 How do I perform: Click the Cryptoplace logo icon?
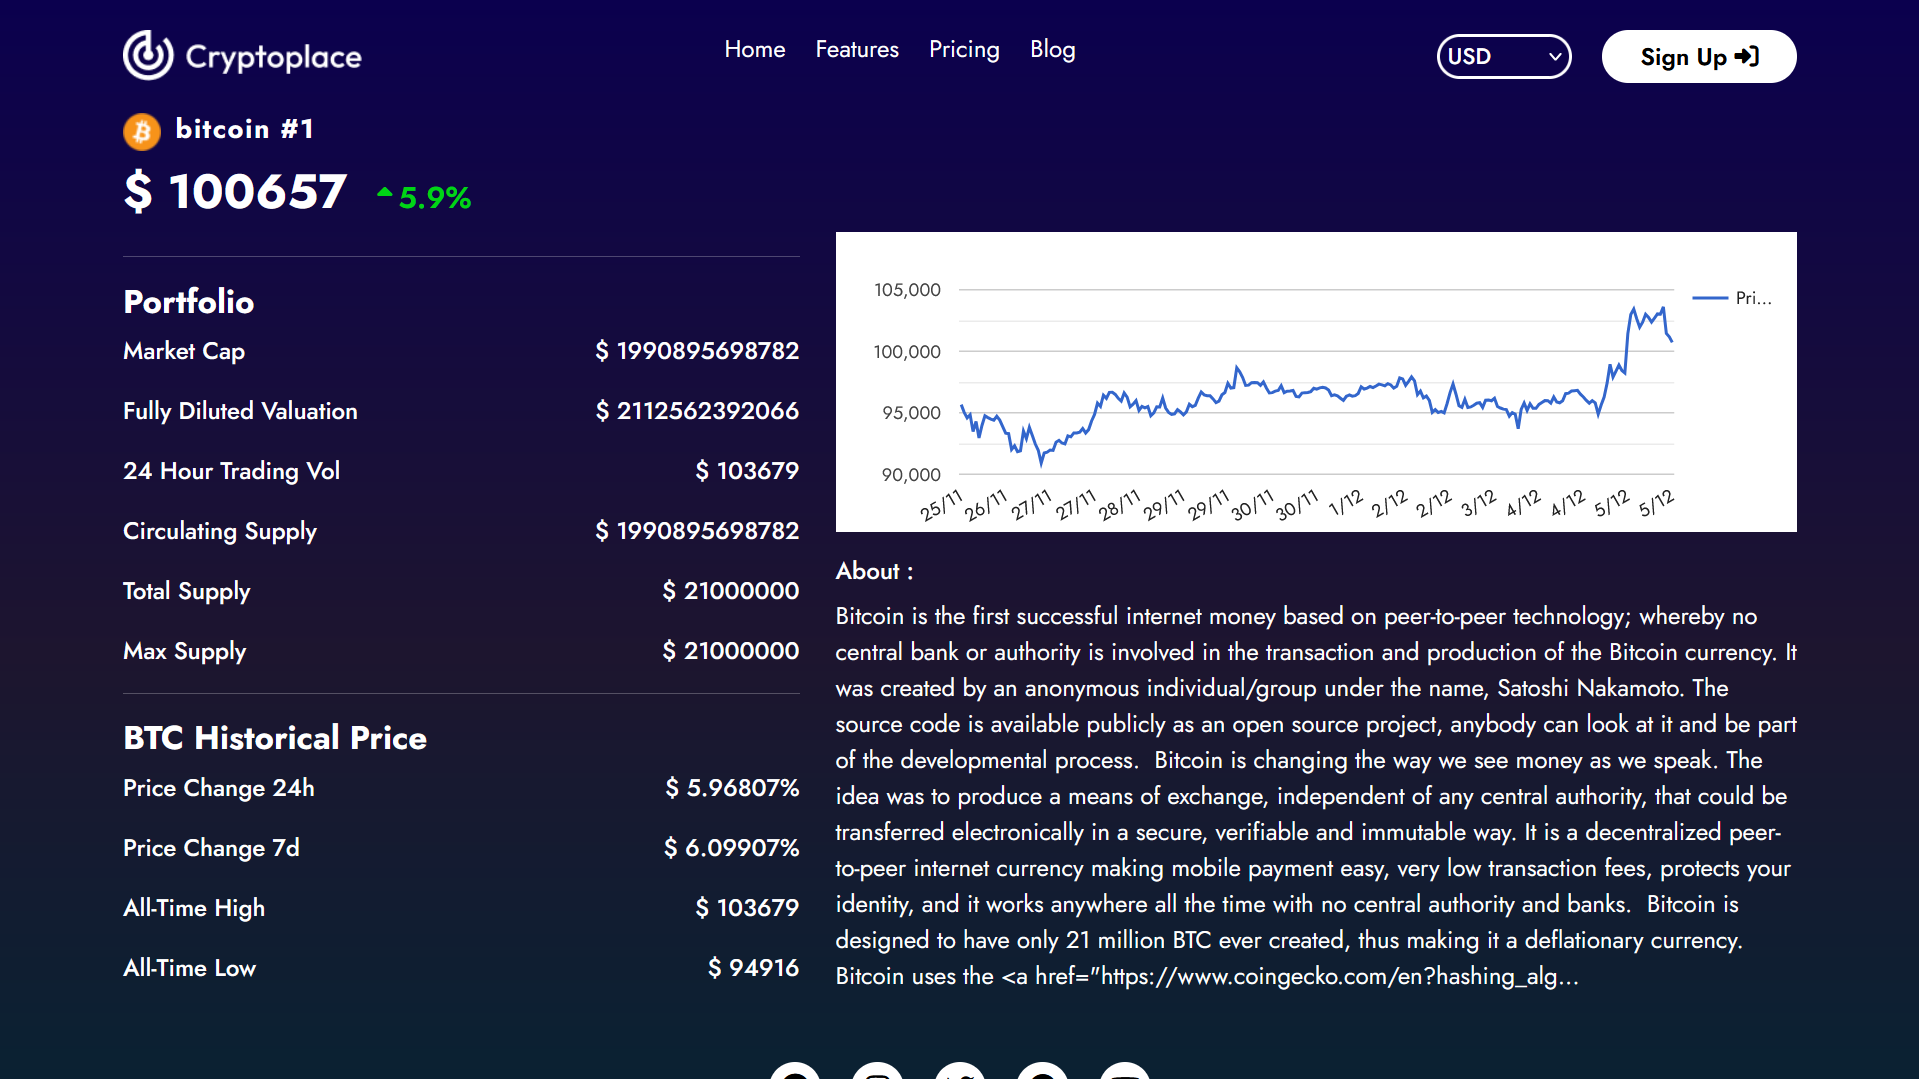click(x=148, y=55)
